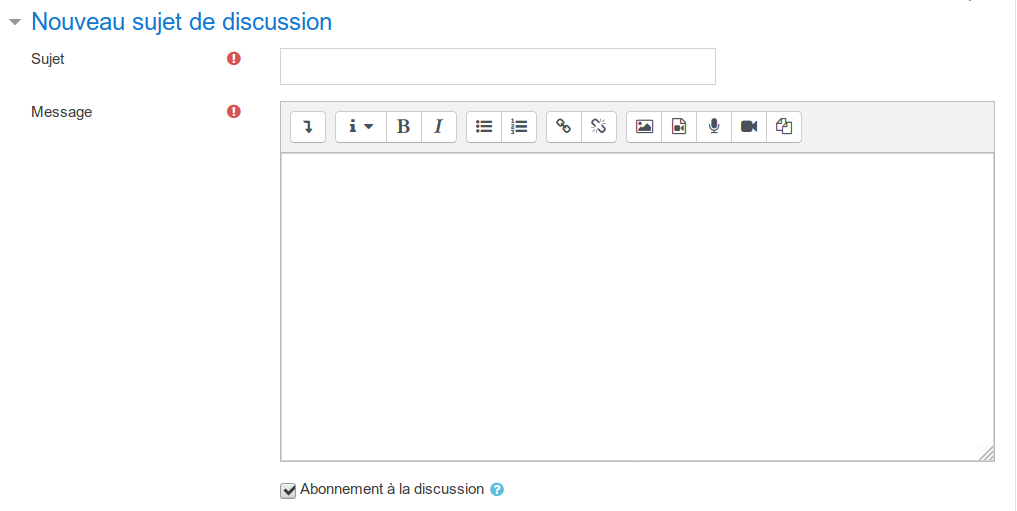Open paragraph styles dropdown in toolbar

tap(361, 126)
